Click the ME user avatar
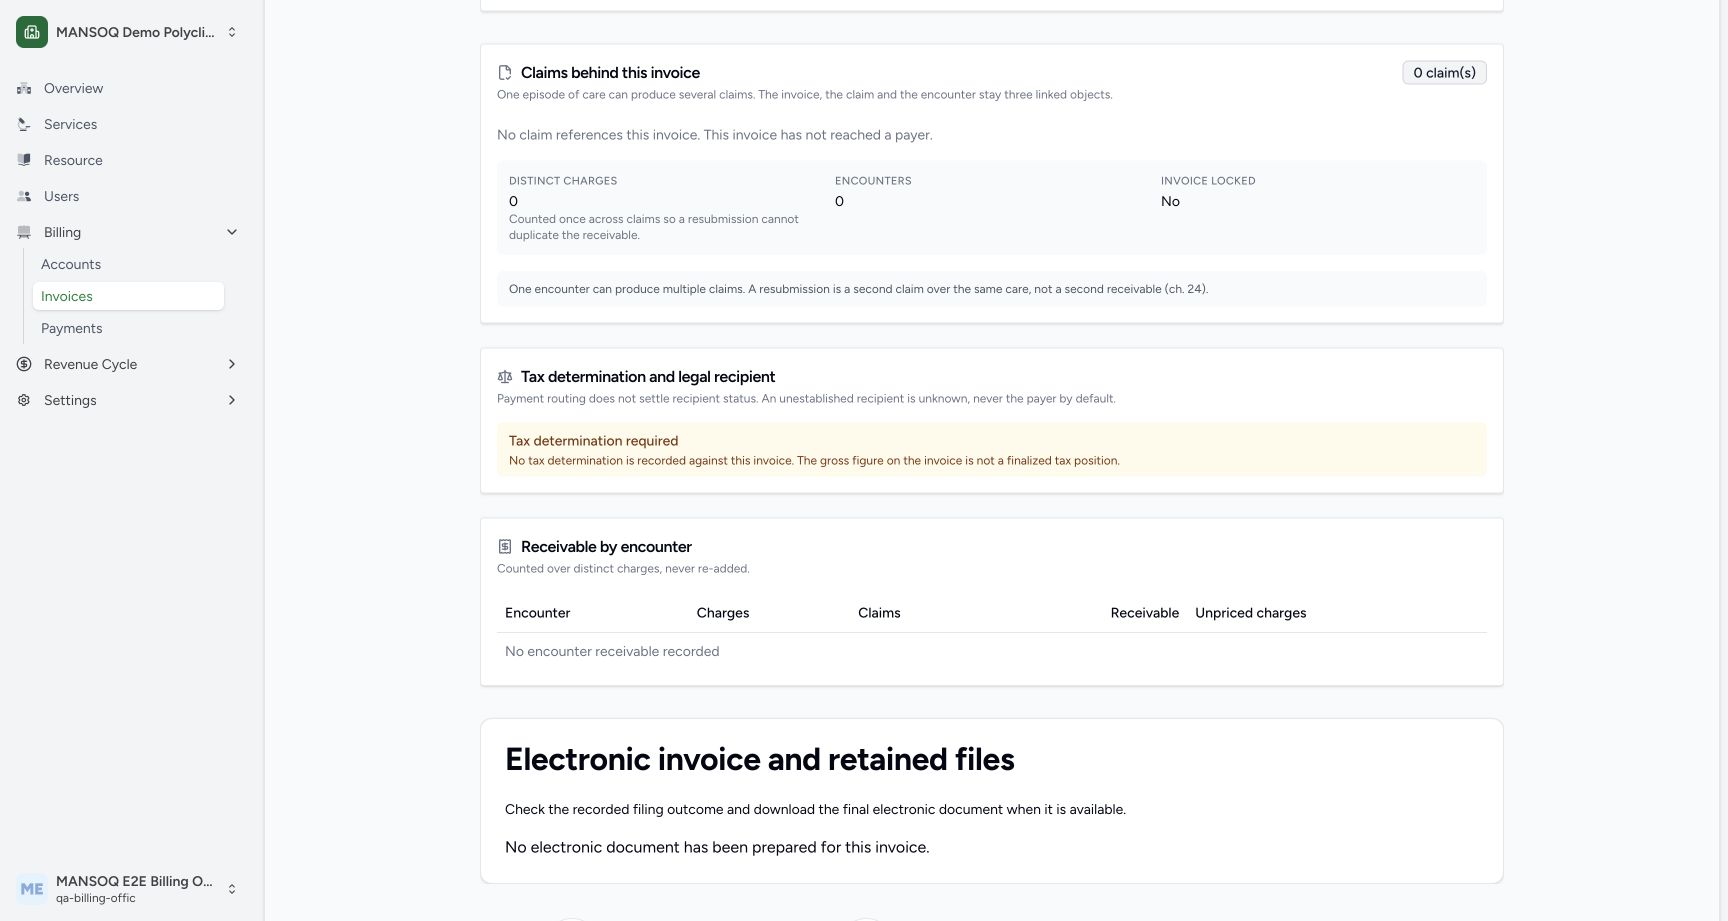The height and width of the screenshot is (921, 1728). (x=32, y=889)
